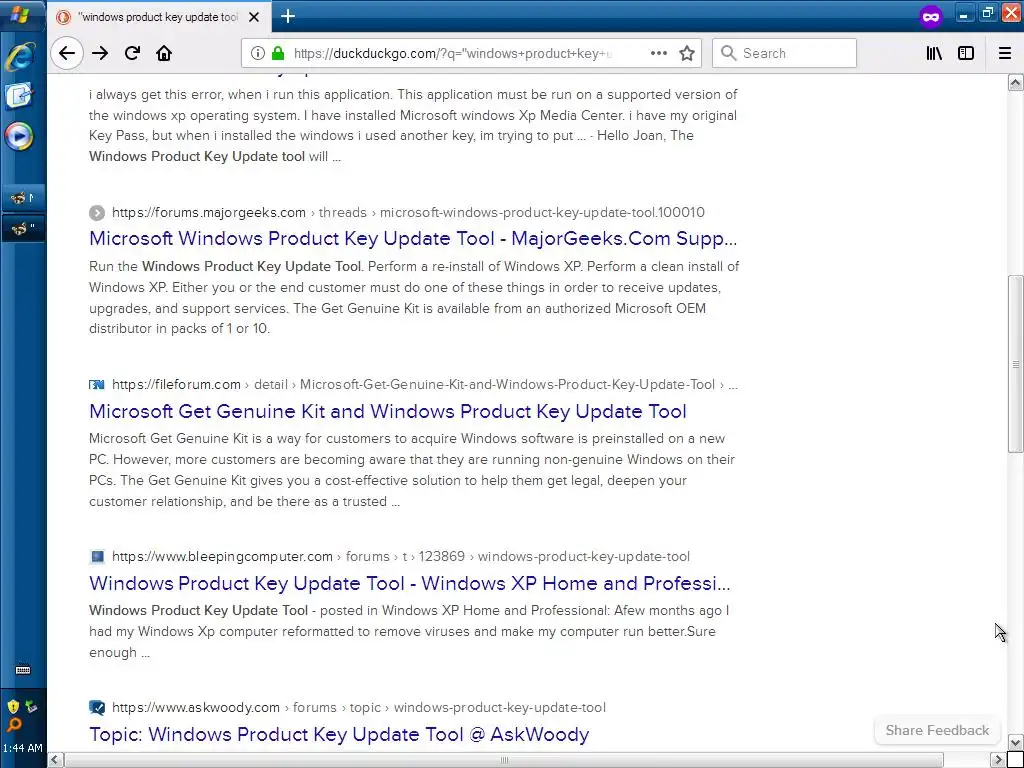The height and width of the screenshot is (768, 1024).
Task: Click the bleepingcomputer favicon
Action: click(x=97, y=556)
